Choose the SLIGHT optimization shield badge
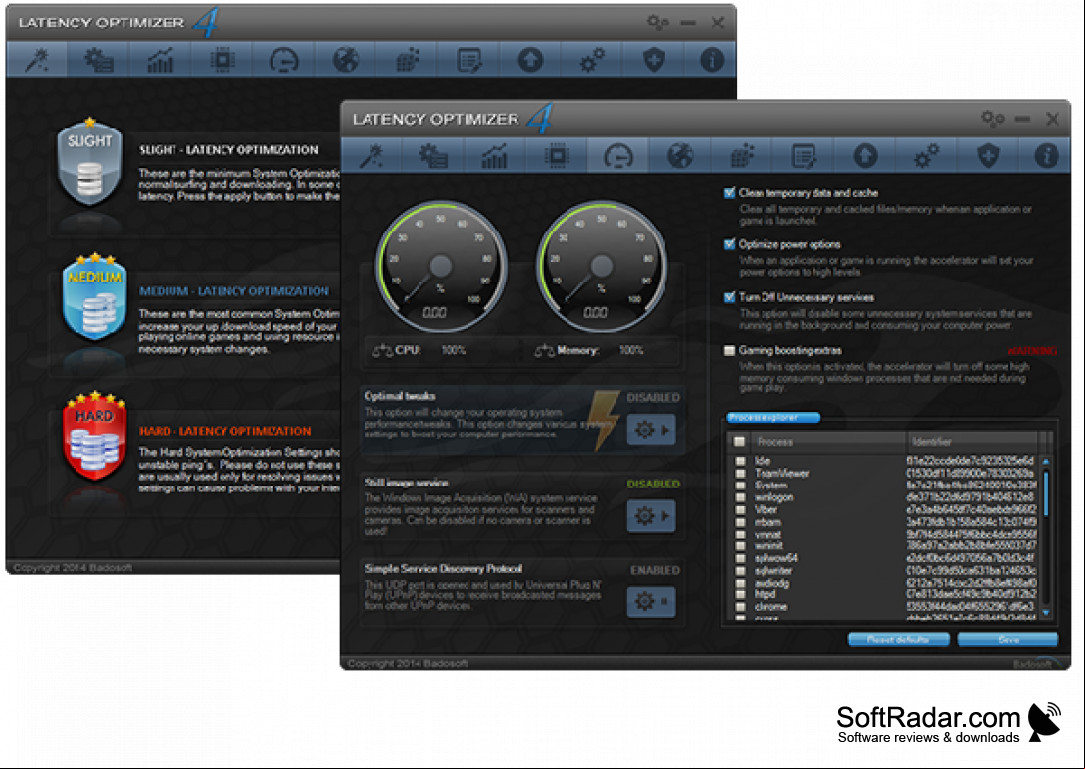 coord(90,163)
